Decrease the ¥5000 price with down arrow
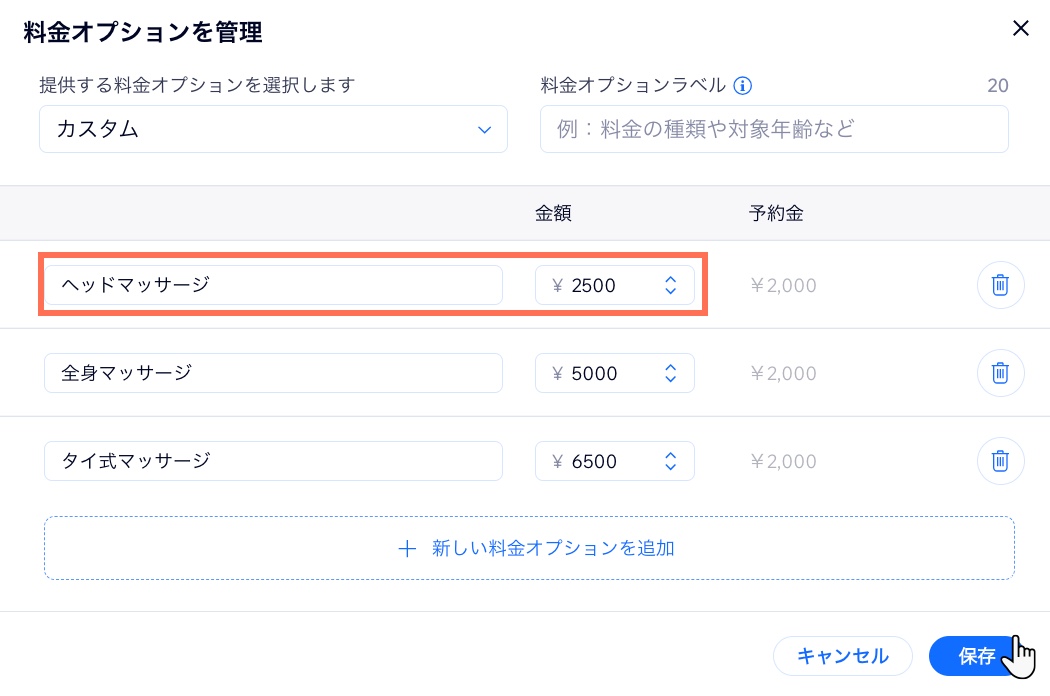The height and width of the screenshot is (696, 1050). pyautogui.click(x=671, y=380)
